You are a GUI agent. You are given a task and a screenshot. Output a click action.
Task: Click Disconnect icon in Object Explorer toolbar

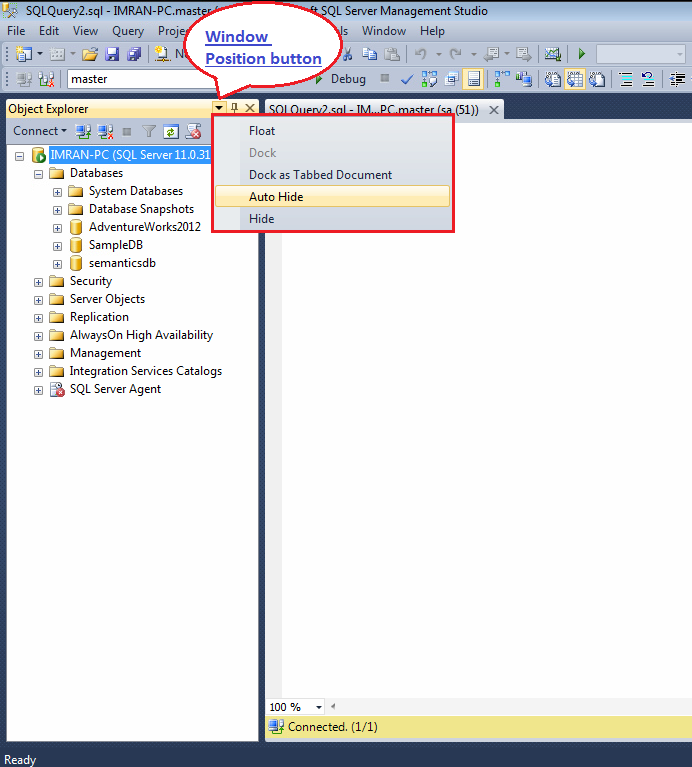coord(106,131)
